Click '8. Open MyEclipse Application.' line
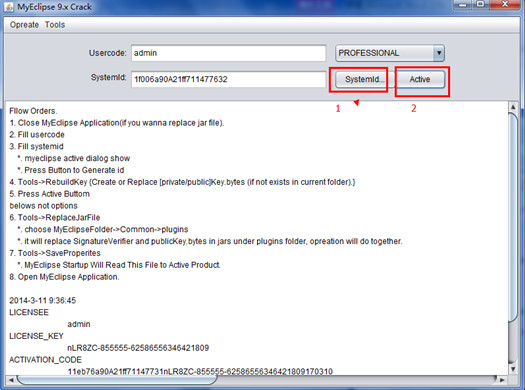Screen dimensions: 525x390 (64, 277)
